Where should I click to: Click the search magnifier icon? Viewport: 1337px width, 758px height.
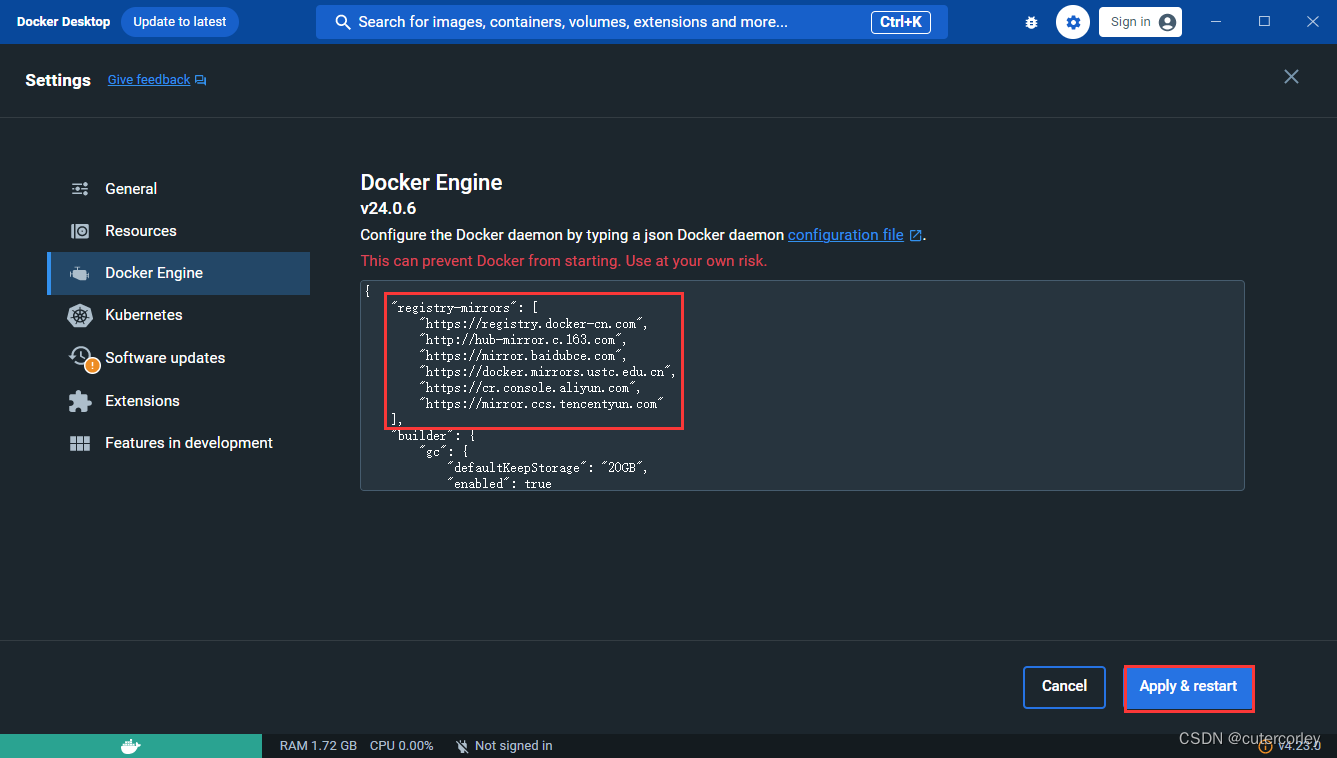coord(343,22)
